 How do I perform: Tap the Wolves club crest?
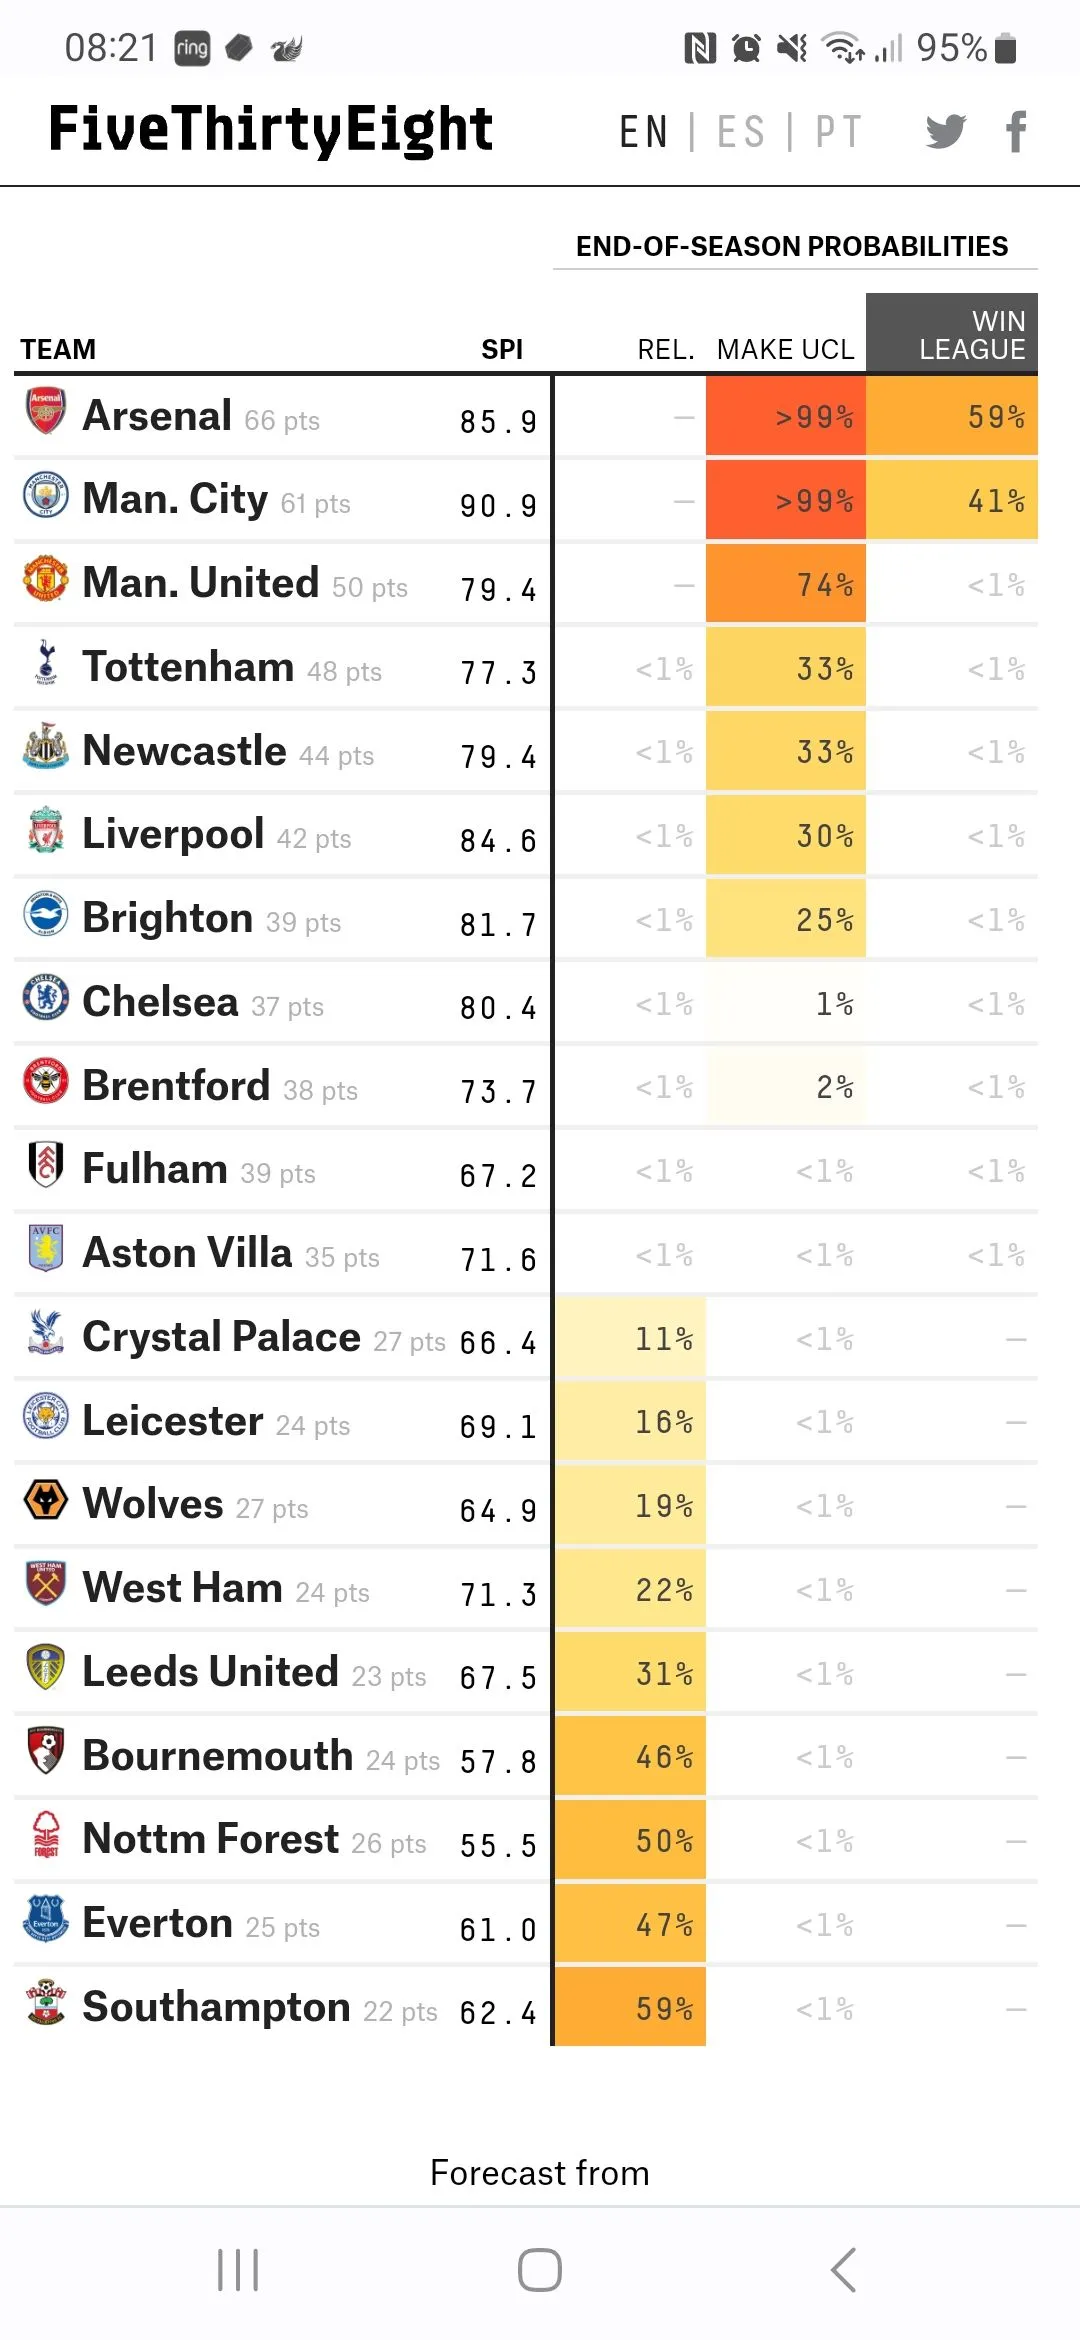point(45,1499)
